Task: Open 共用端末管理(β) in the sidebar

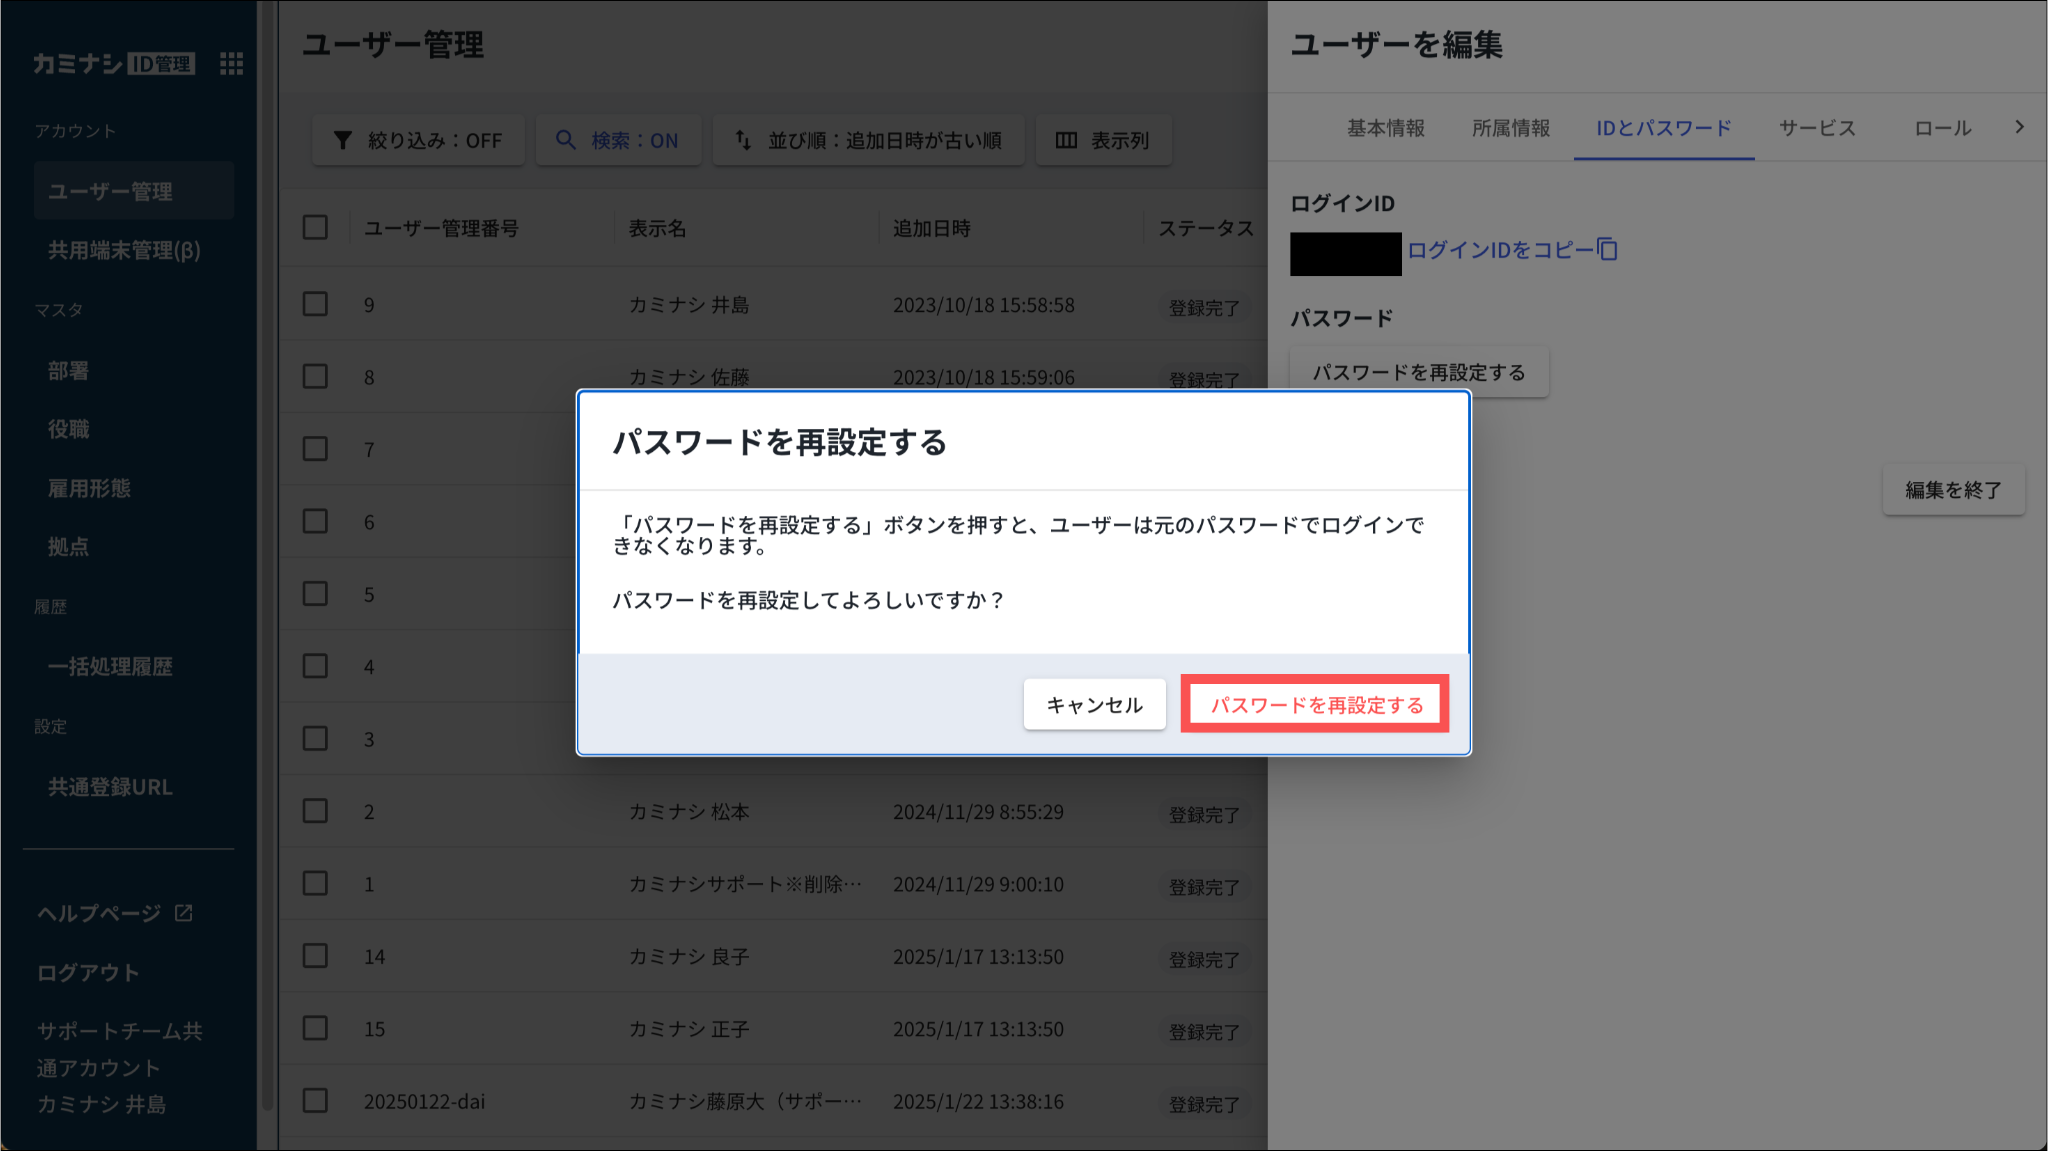Action: 124,250
